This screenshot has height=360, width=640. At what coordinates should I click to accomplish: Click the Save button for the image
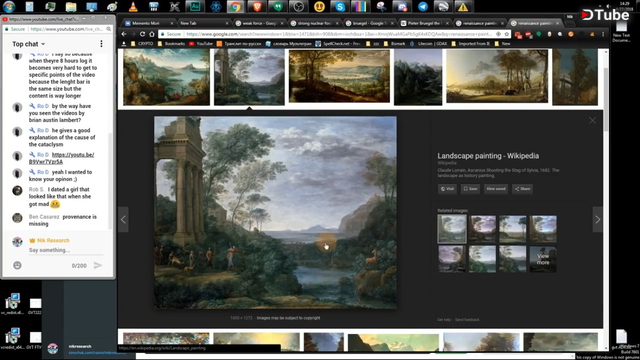[470, 189]
